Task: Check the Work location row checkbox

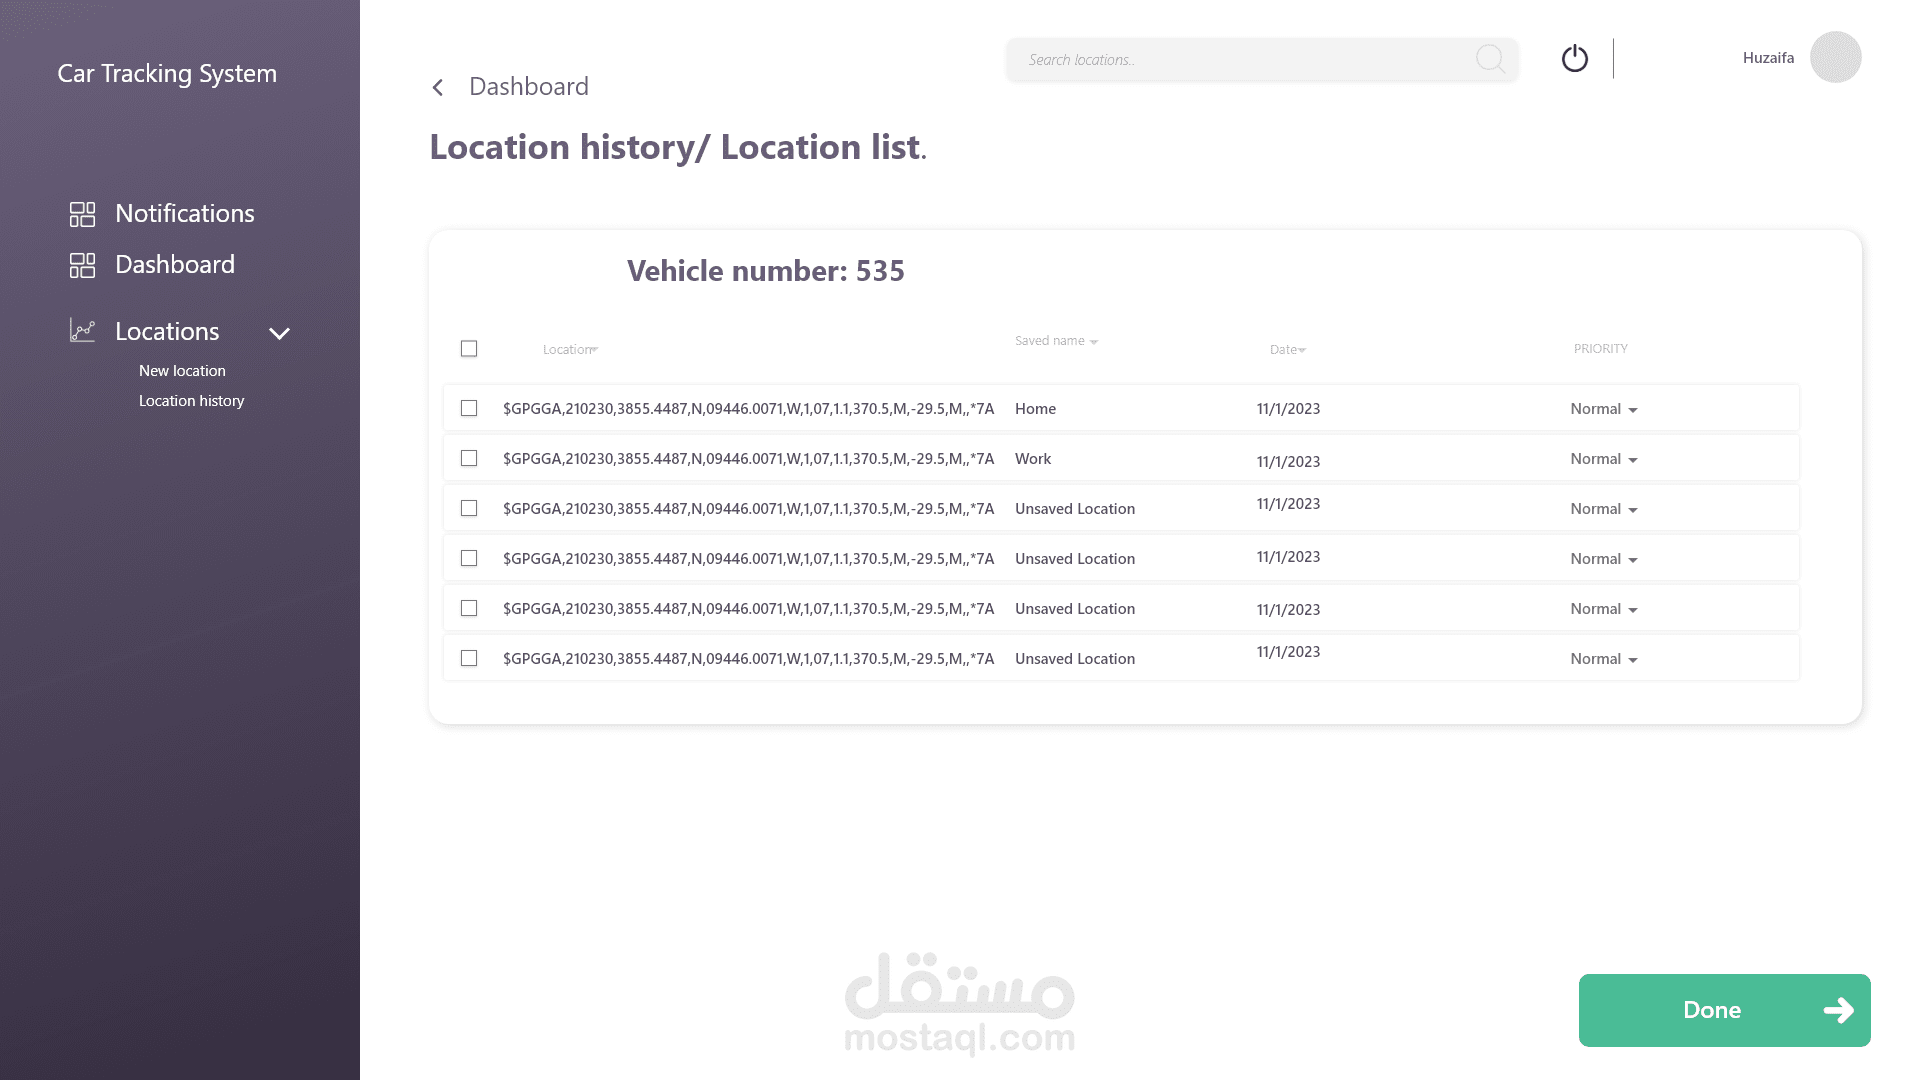Action: point(469,459)
